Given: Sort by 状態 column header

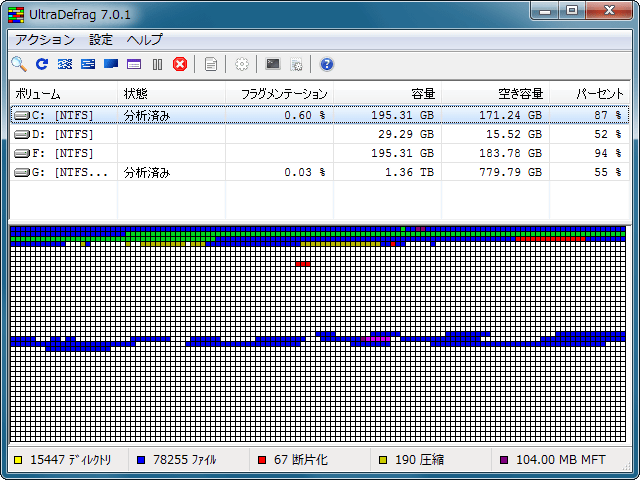Looking at the screenshot, I should tap(171, 94).
